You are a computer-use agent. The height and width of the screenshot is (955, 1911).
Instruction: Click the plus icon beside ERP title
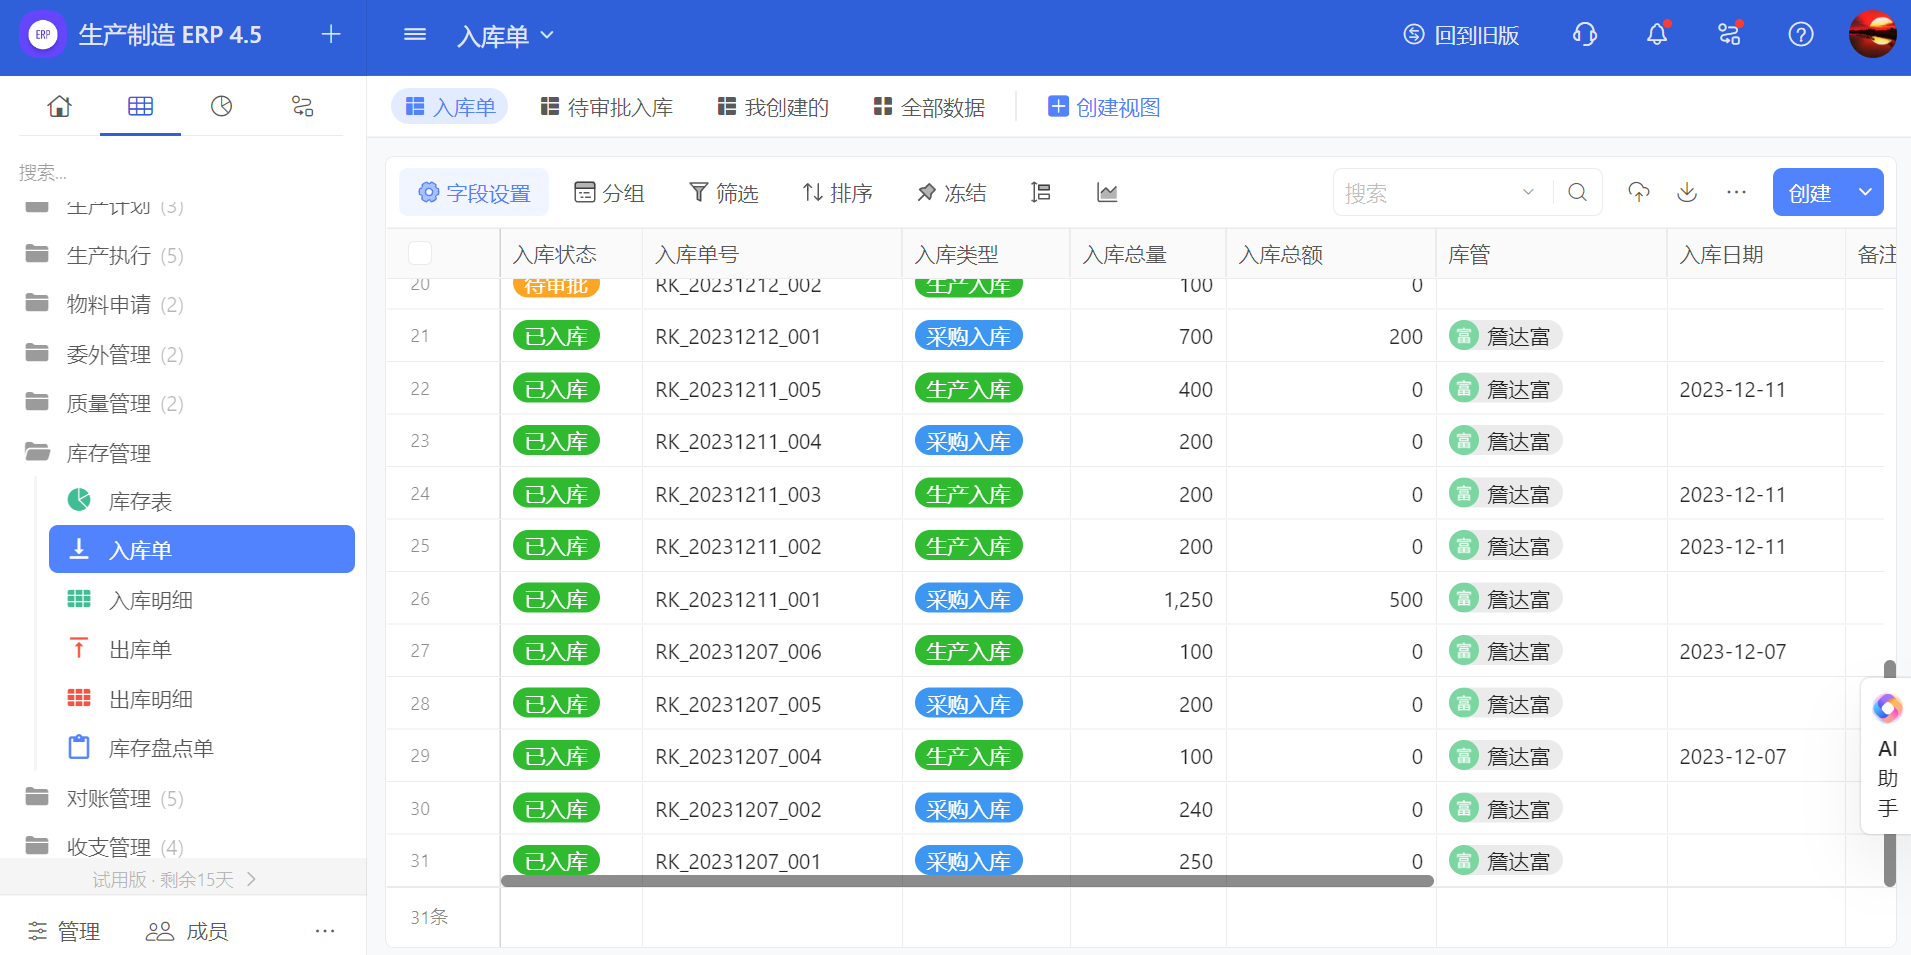[x=331, y=35]
